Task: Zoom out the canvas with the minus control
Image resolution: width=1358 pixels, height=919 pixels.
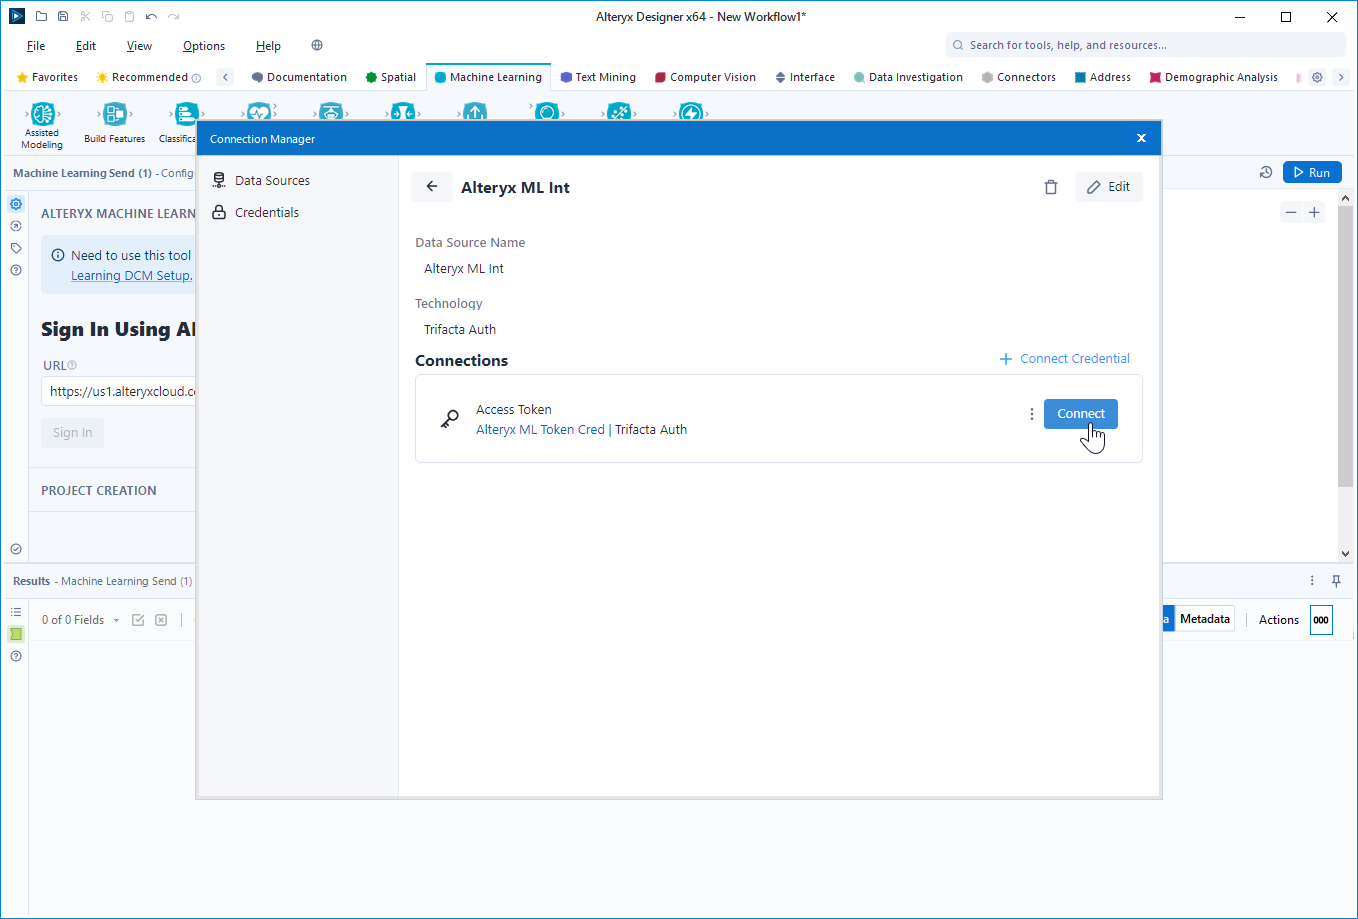Action: [x=1291, y=212]
